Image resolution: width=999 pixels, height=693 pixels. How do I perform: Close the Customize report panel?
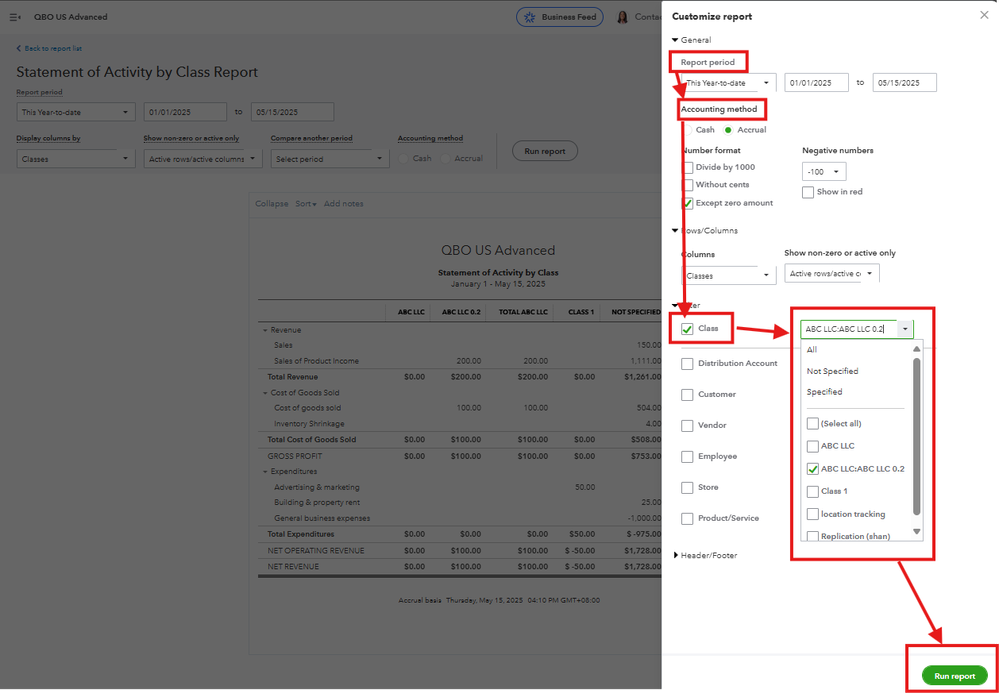coord(984,15)
